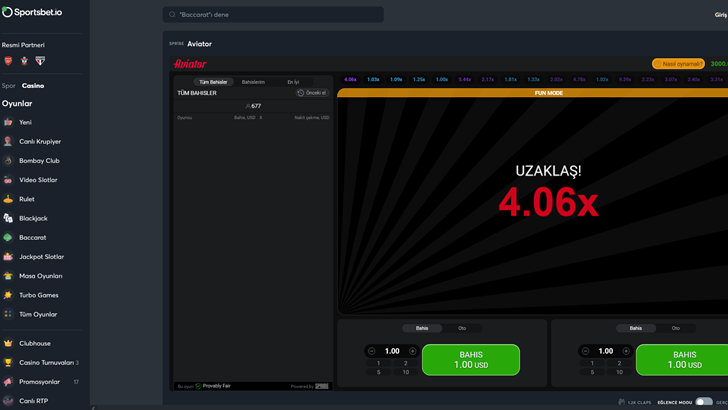Image resolution: width=728 pixels, height=410 pixels.
Task: Choose quick amount 2 in left bet panel
Action: [x=405, y=363]
